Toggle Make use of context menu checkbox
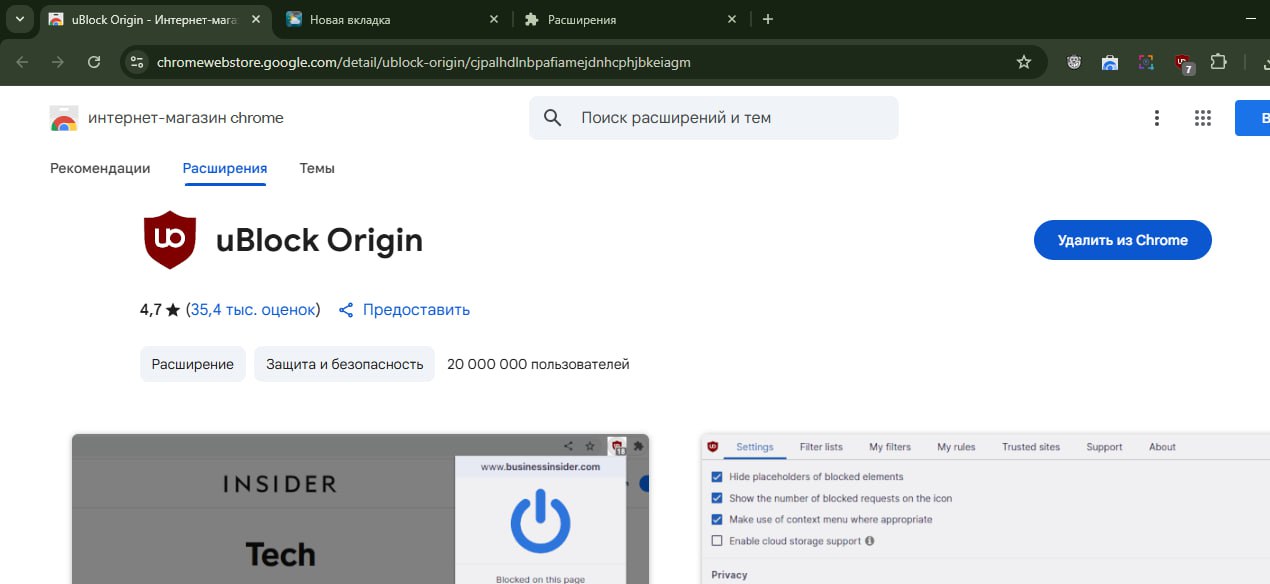The width and height of the screenshot is (1270, 584). pos(716,520)
